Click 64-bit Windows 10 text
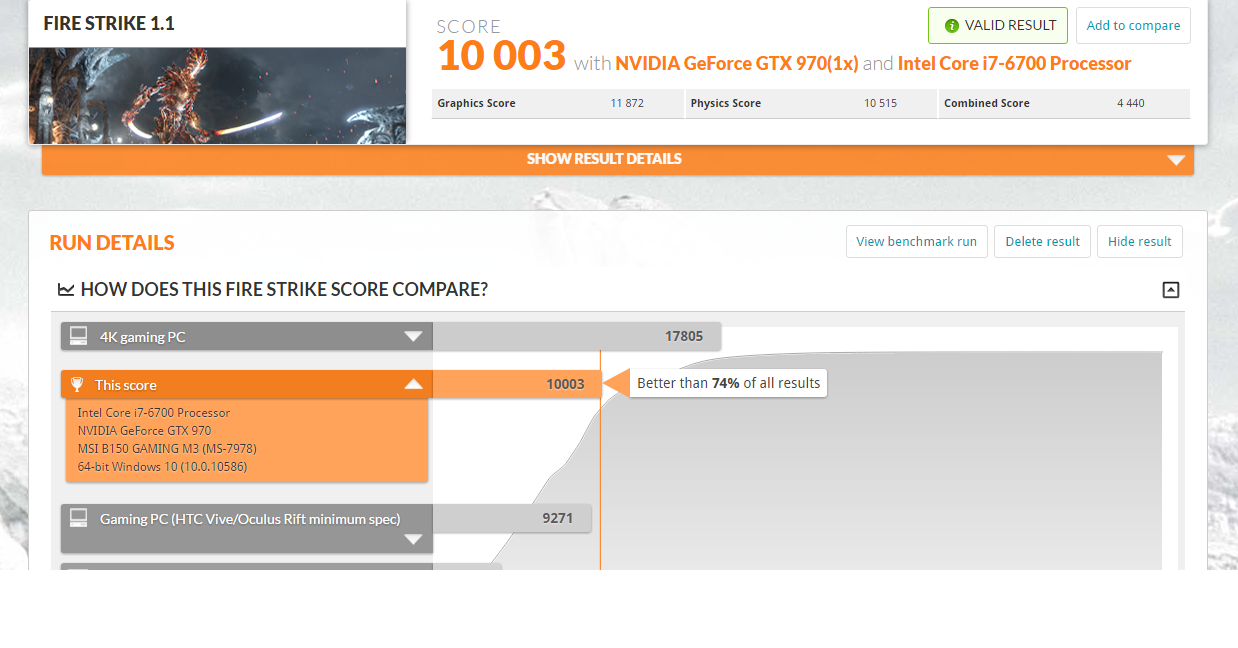Image resolution: width=1238 pixels, height=648 pixels. pyautogui.click(x=162, y=466)
